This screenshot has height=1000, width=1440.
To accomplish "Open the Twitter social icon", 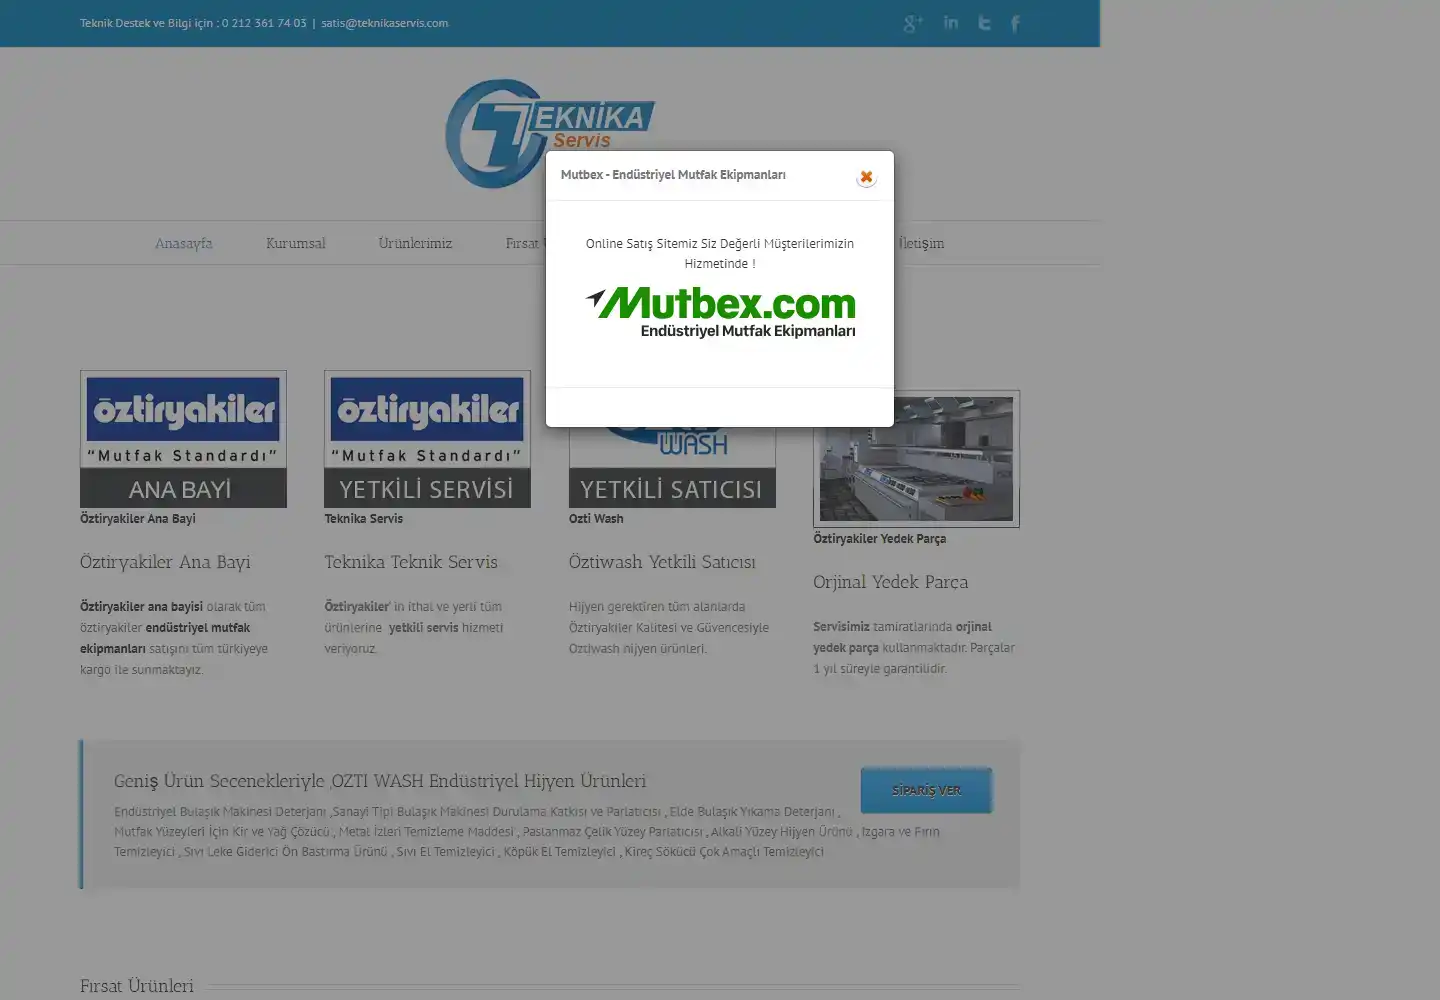I will (984, 23).
